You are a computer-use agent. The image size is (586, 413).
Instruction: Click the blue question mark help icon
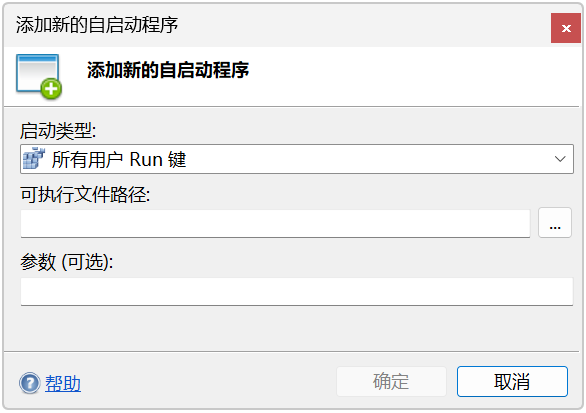[30, 383]
